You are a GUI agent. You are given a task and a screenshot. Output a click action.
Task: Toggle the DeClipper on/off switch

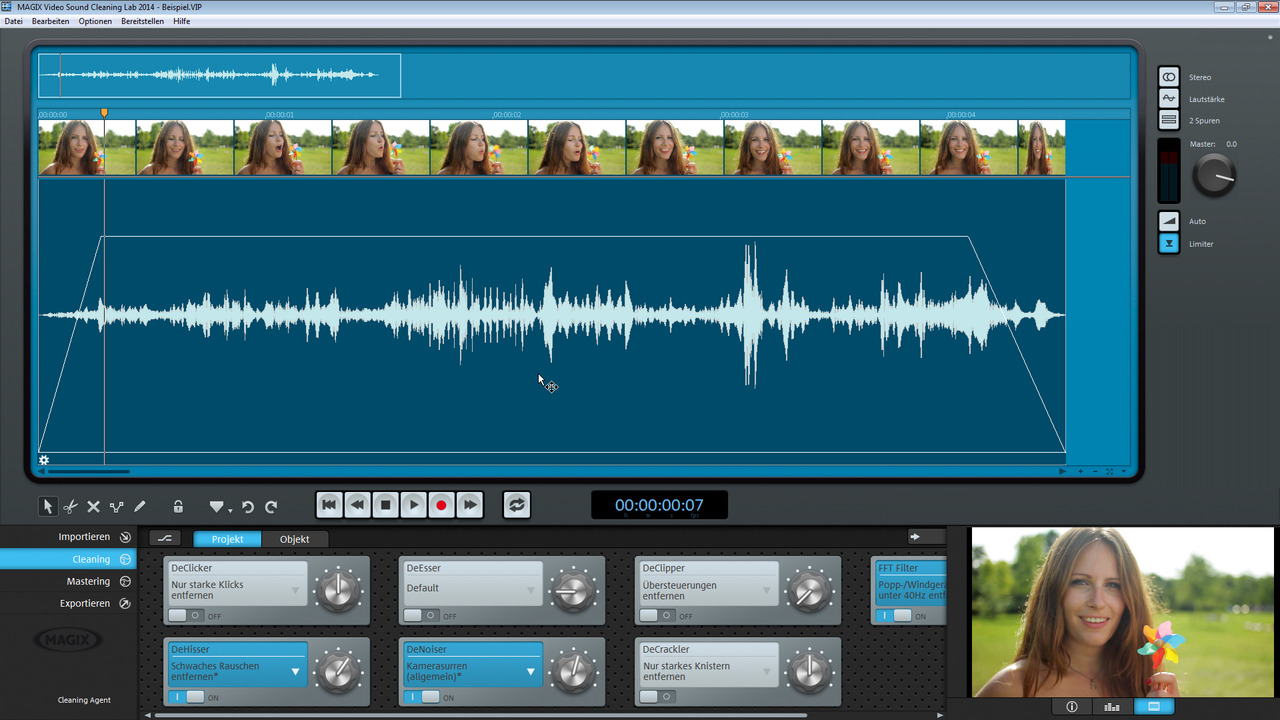[657, 616]
